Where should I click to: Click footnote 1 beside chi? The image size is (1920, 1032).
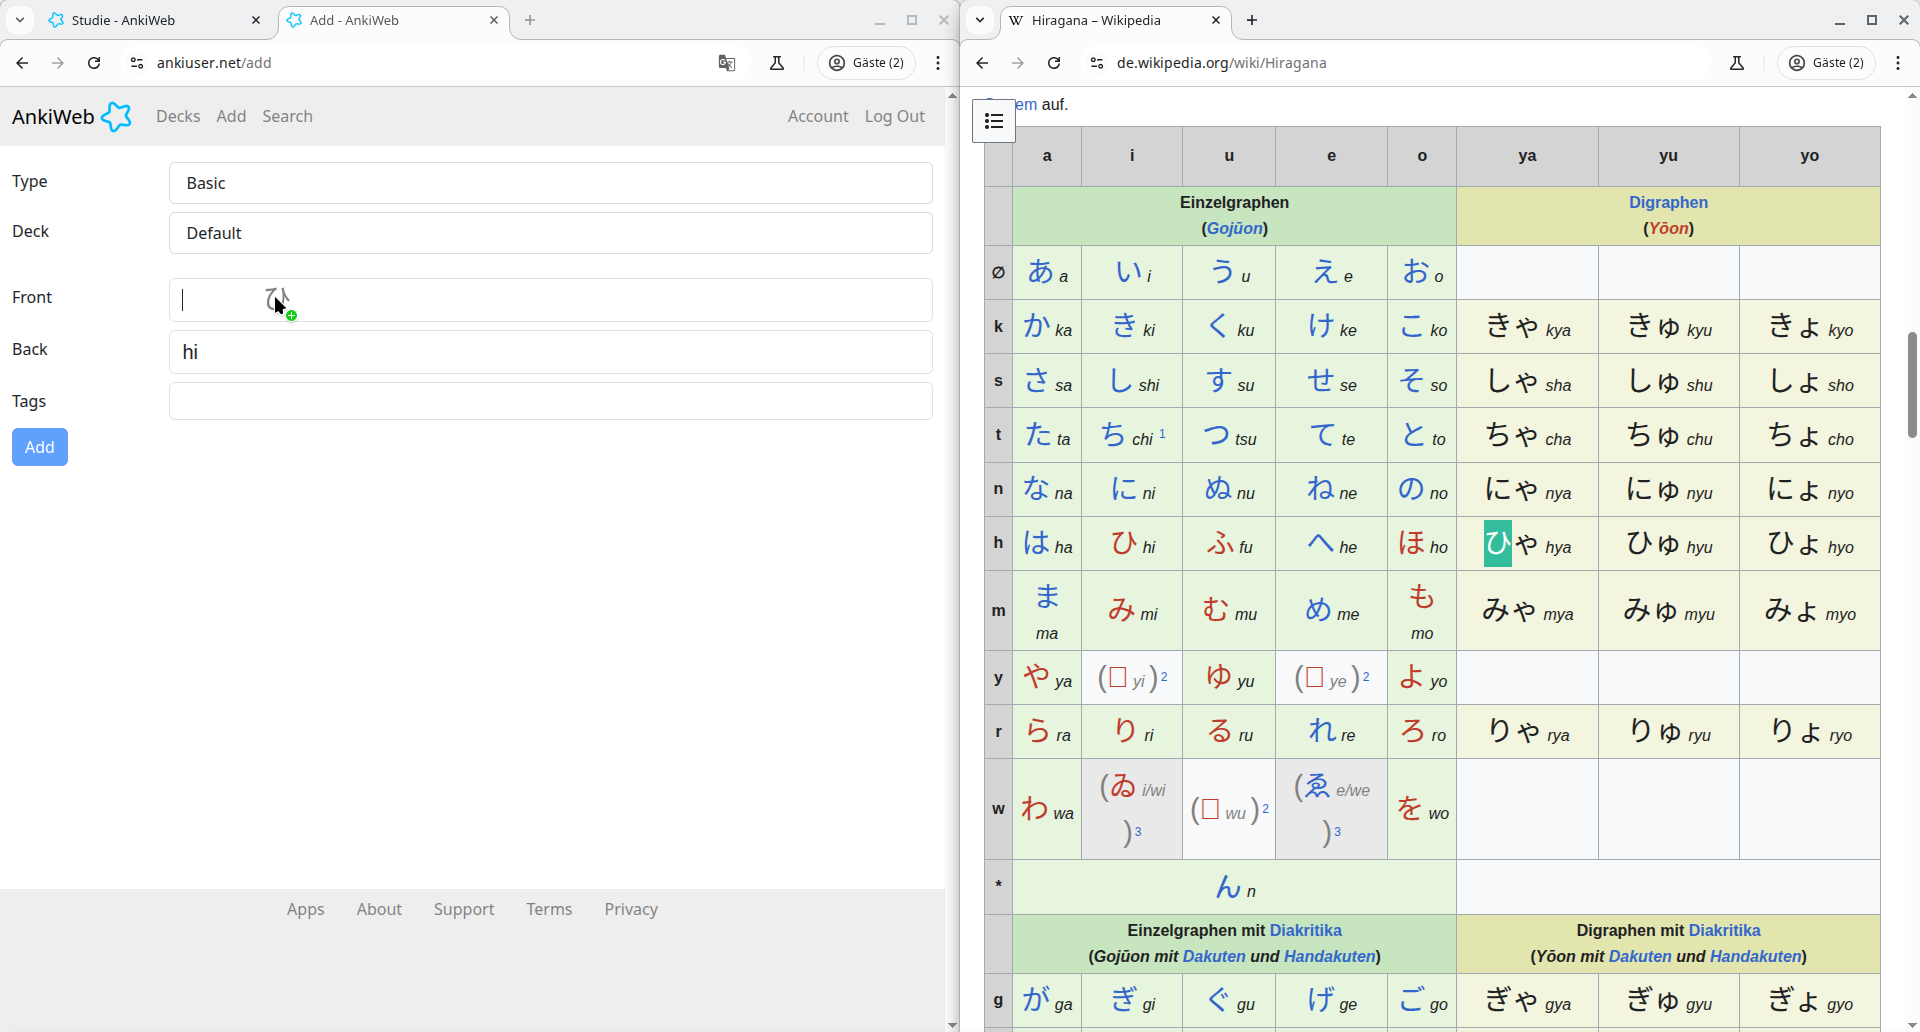click(x=1162, y=433)
